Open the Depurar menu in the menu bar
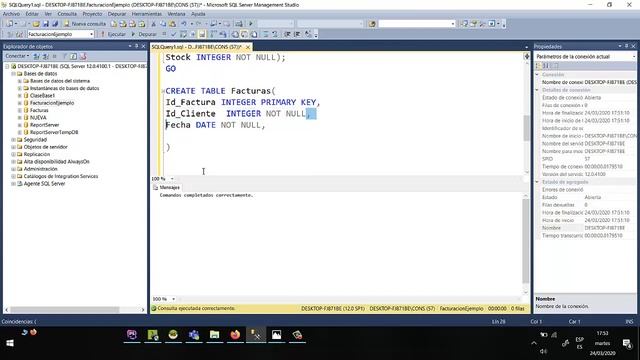 coord(117,14)
